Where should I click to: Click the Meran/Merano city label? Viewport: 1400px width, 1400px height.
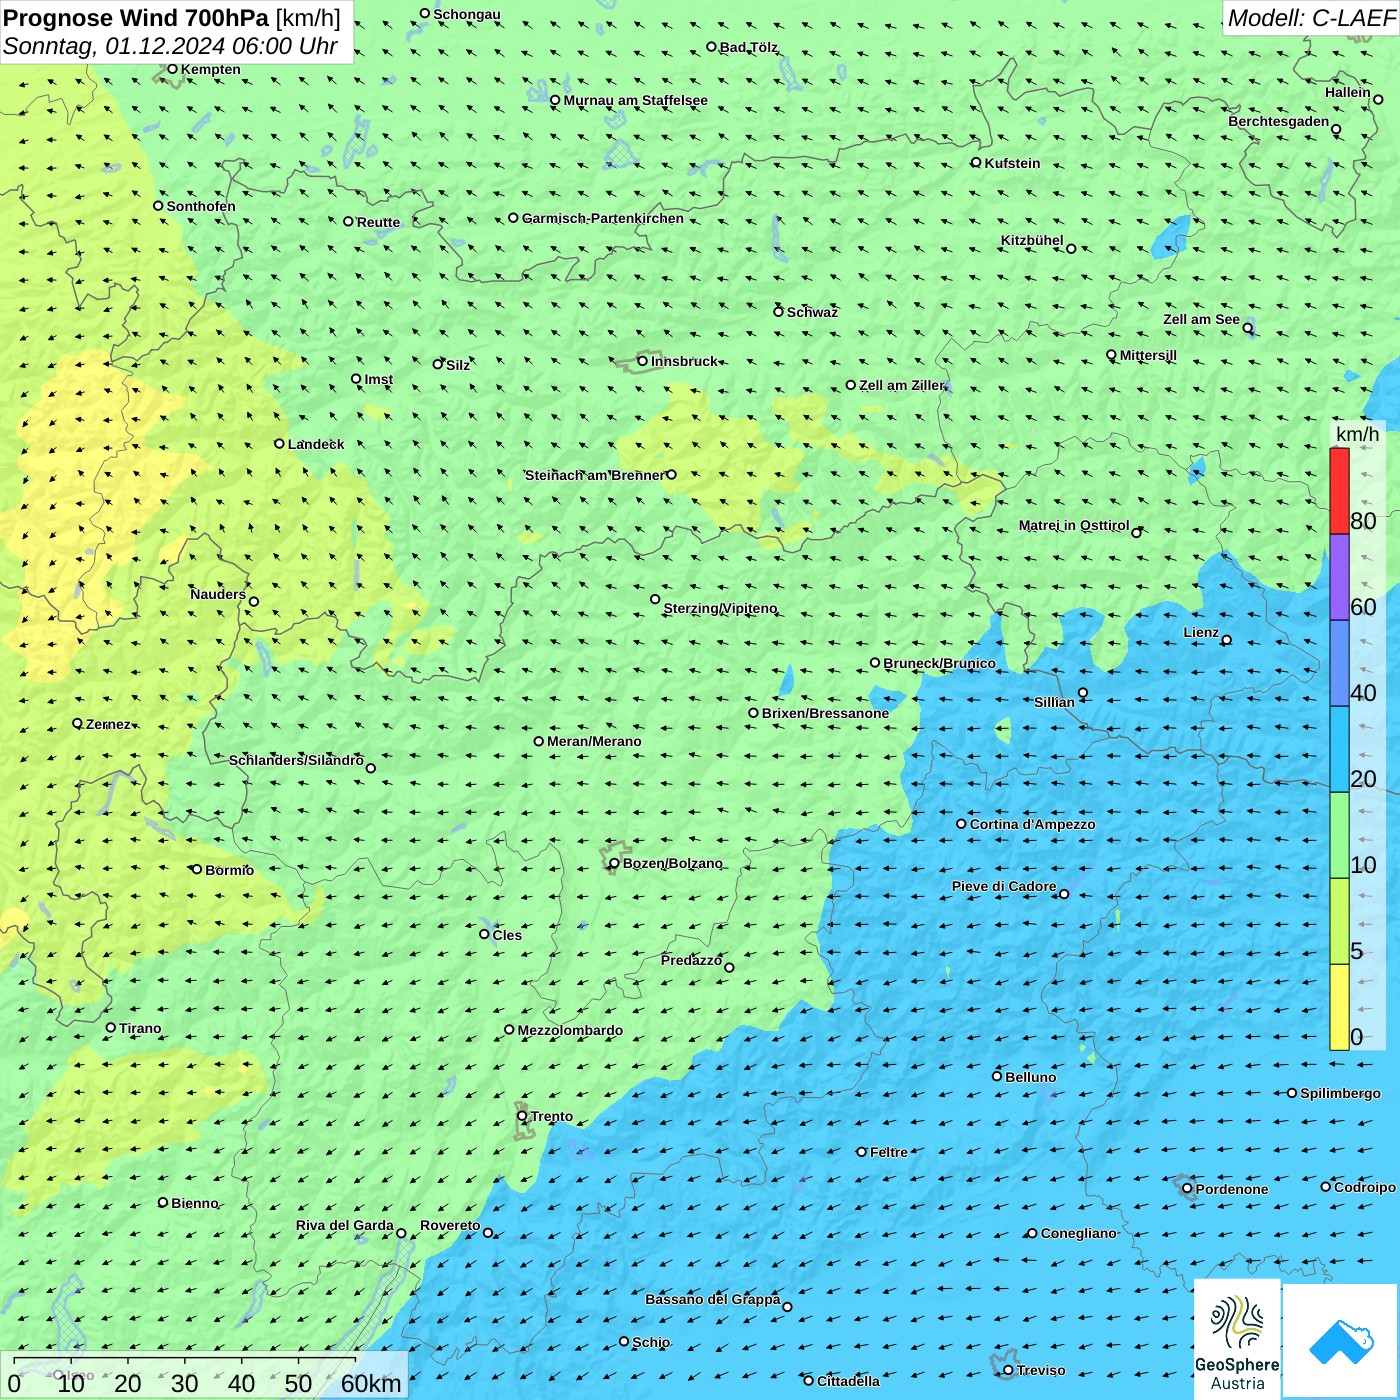click(594, 741)
